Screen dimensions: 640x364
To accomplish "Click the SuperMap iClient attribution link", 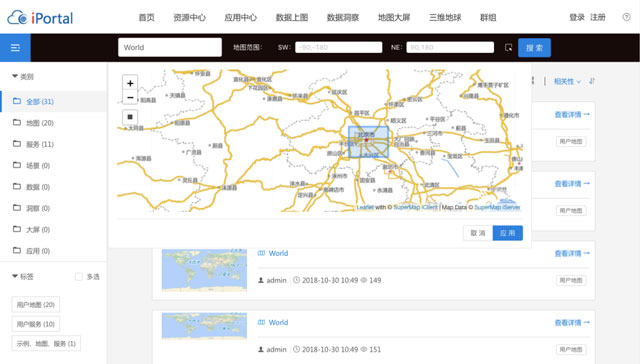I will tap(415, 207).
